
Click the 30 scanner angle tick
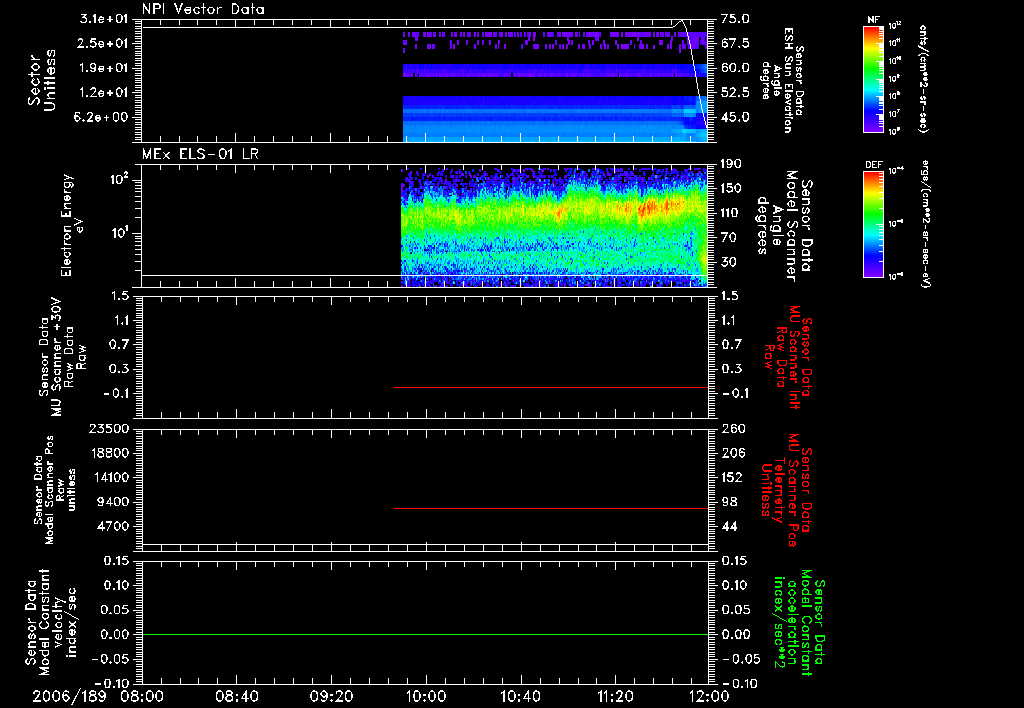[x=728, y=262]
